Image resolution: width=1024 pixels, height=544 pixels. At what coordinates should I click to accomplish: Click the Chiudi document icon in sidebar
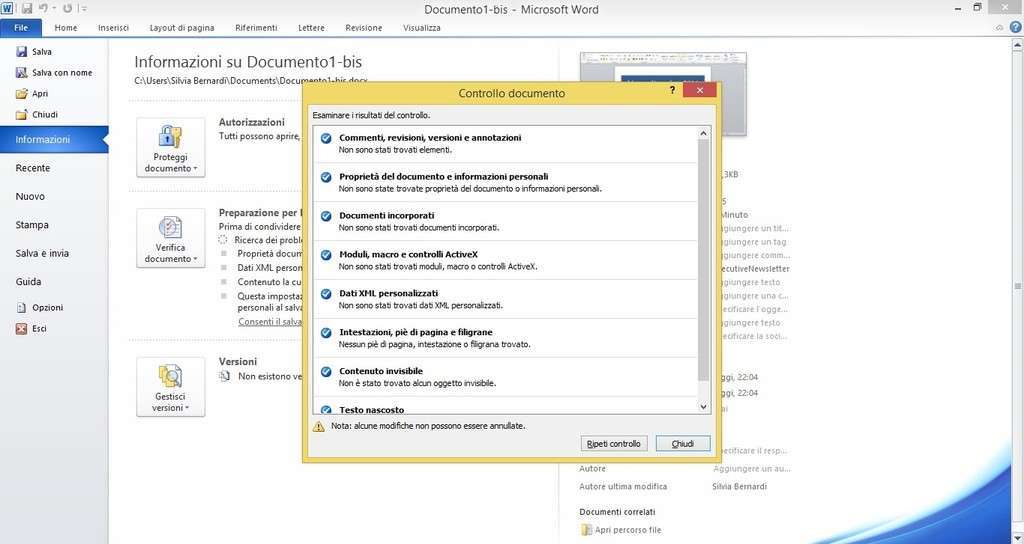(x=22, y=115)
